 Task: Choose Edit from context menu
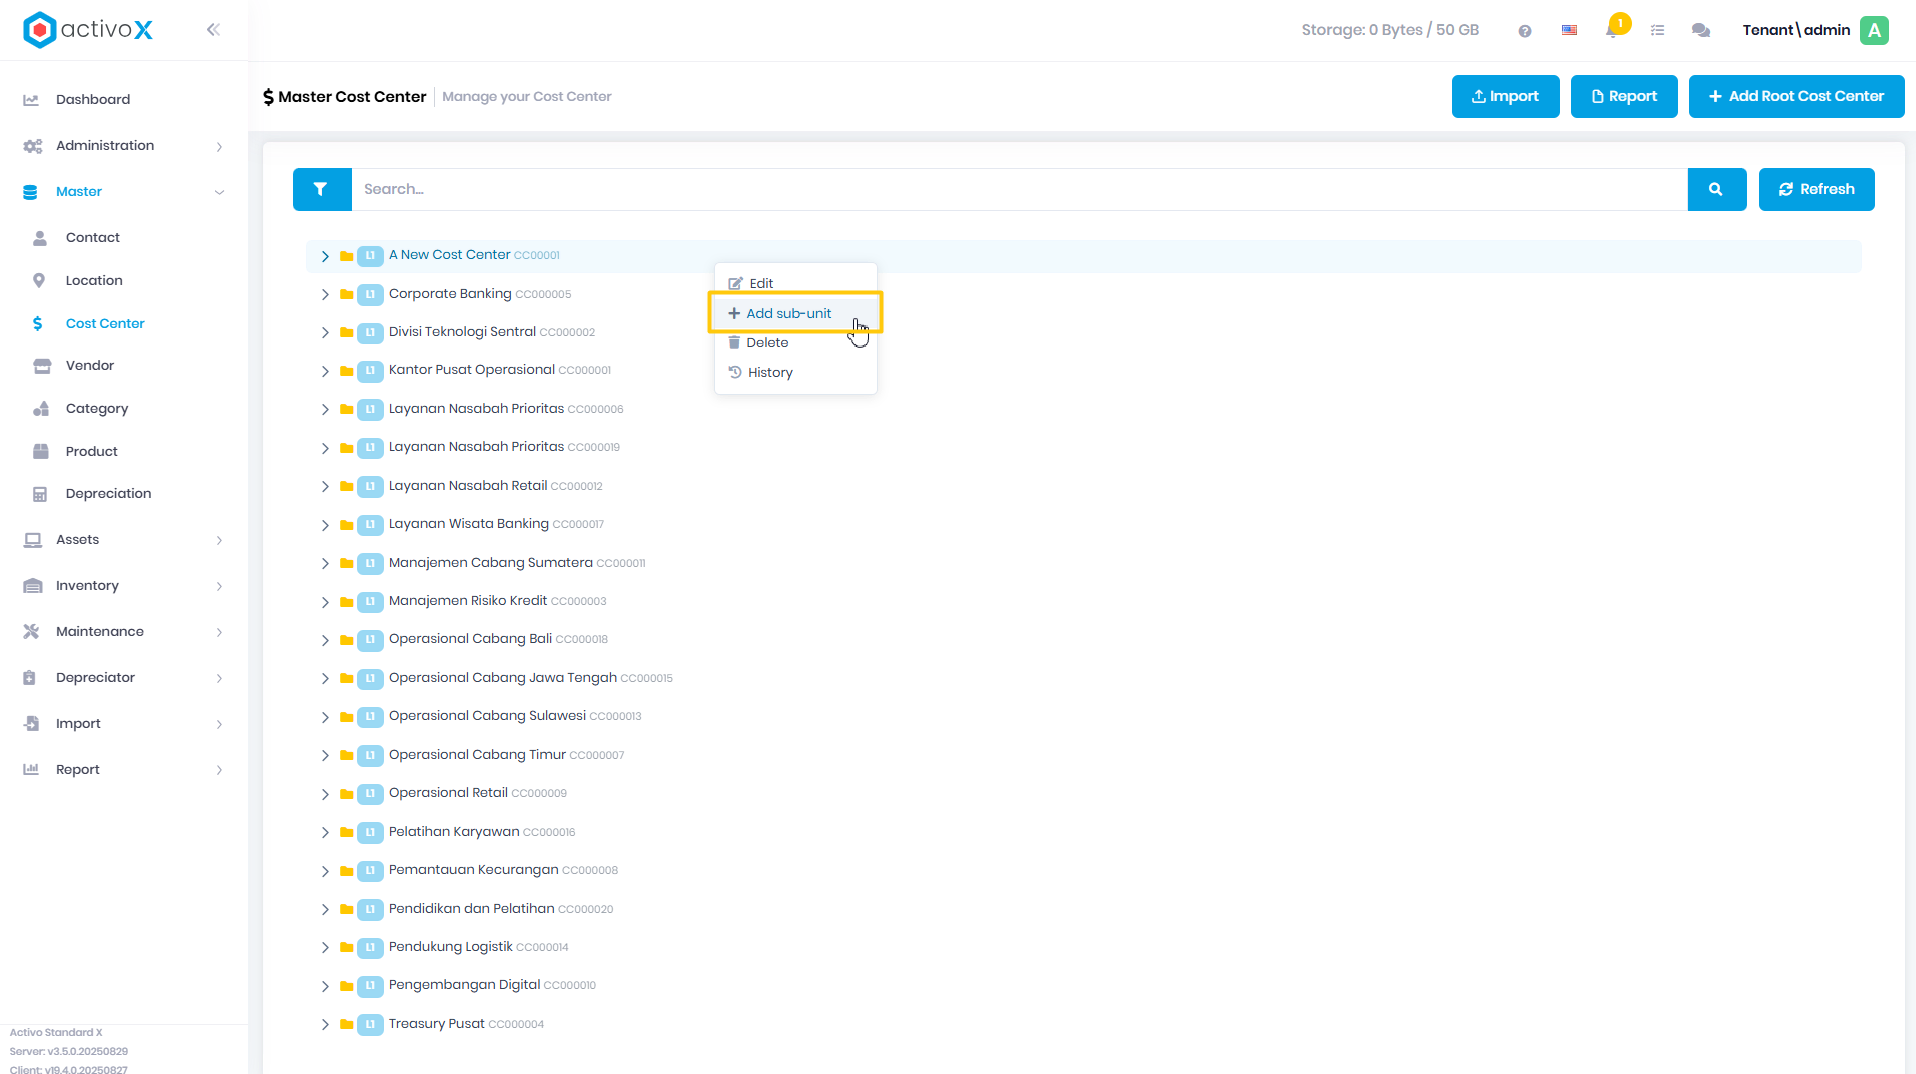pyautogui.click(x=796, y=284)
